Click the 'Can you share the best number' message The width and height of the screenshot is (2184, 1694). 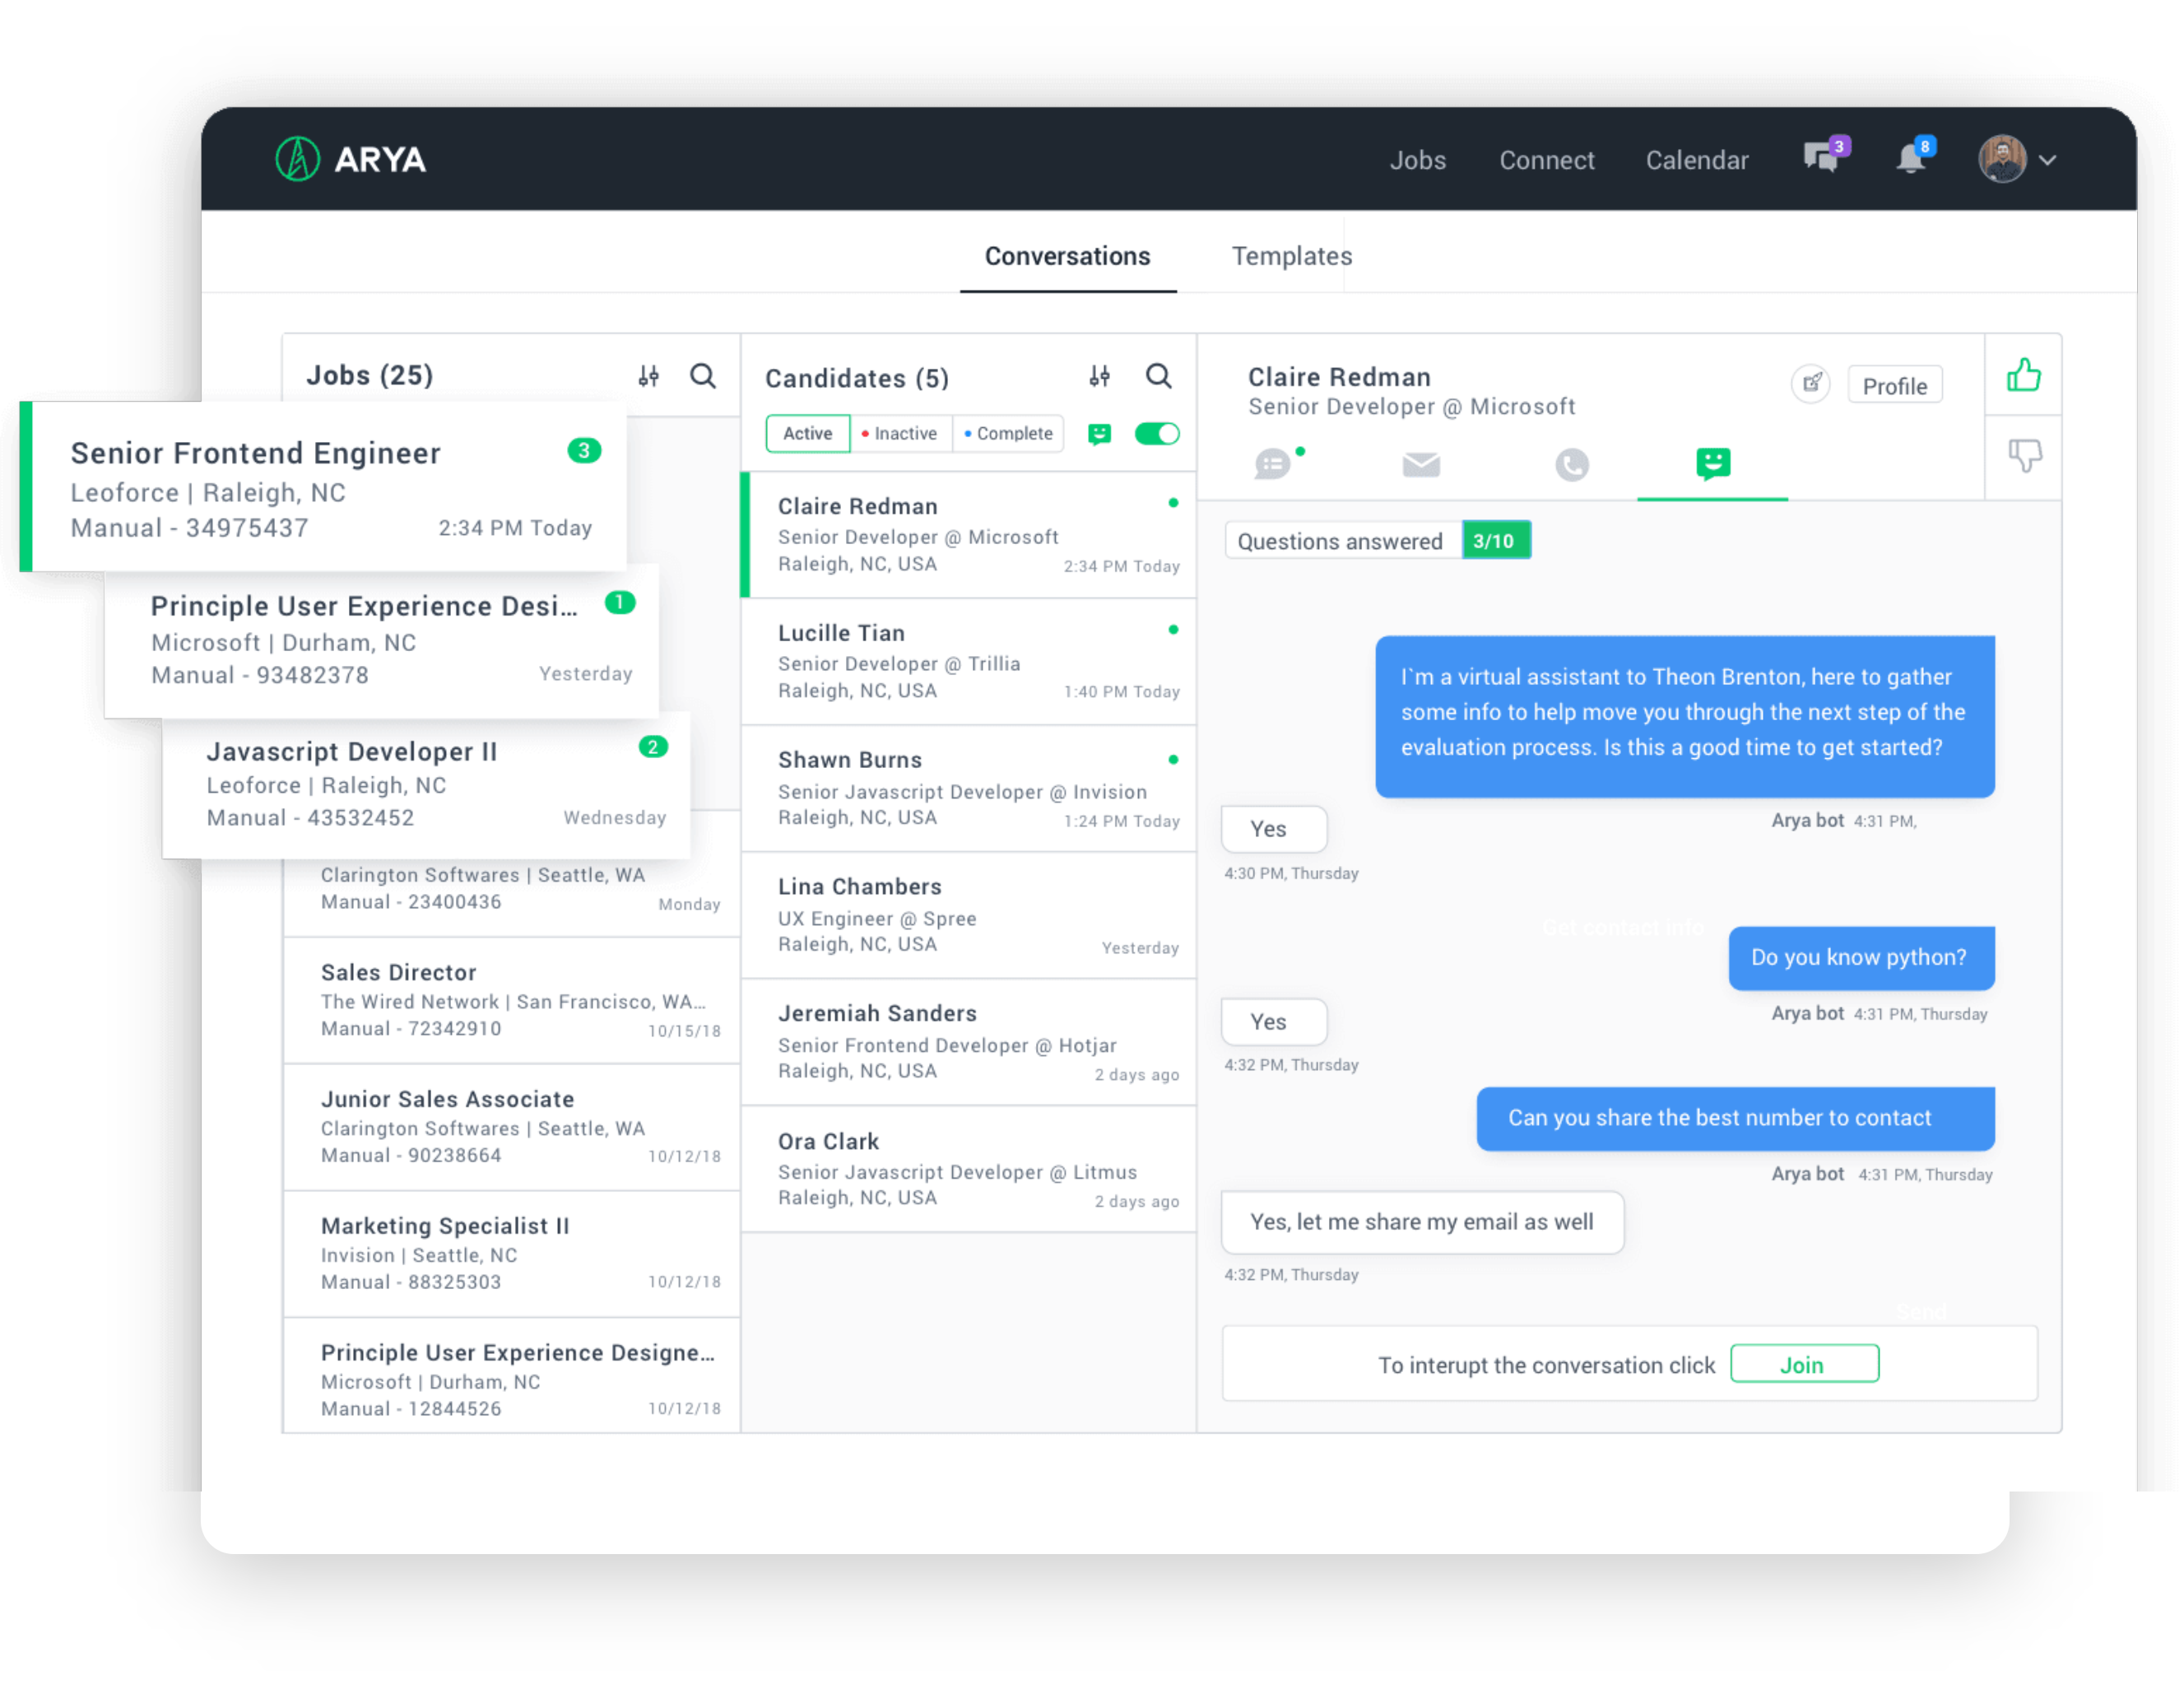pos(1735,1118)
